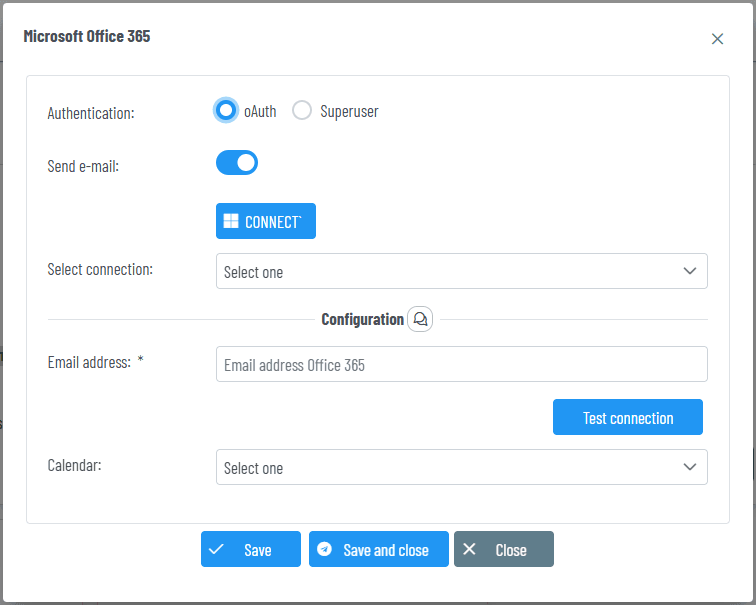Toggle the Send e-mail switch
The image size is (756, 605).
click(x=237, y=162)
